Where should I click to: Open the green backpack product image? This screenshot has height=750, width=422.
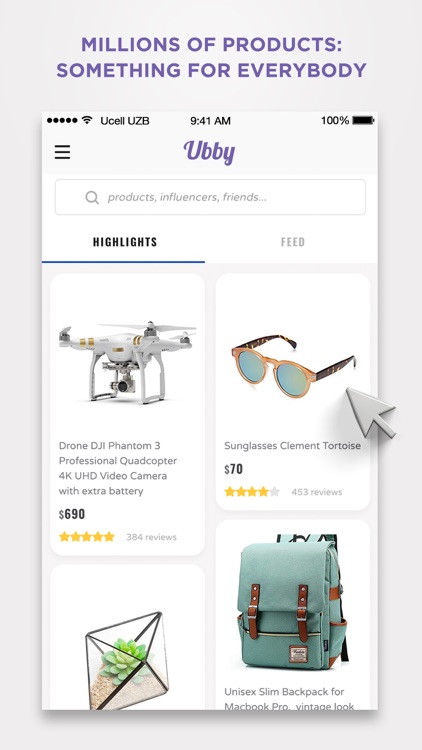pyautogui.click(x=292, y=602)
